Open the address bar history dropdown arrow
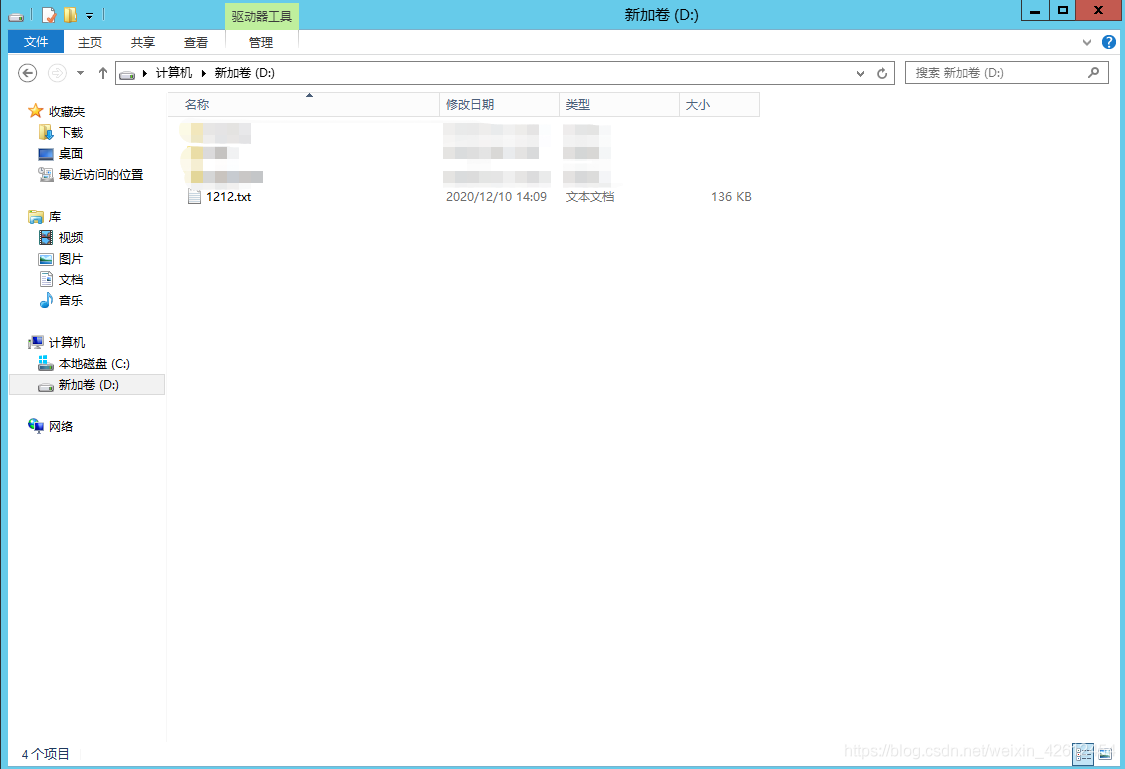 point(860,72)
